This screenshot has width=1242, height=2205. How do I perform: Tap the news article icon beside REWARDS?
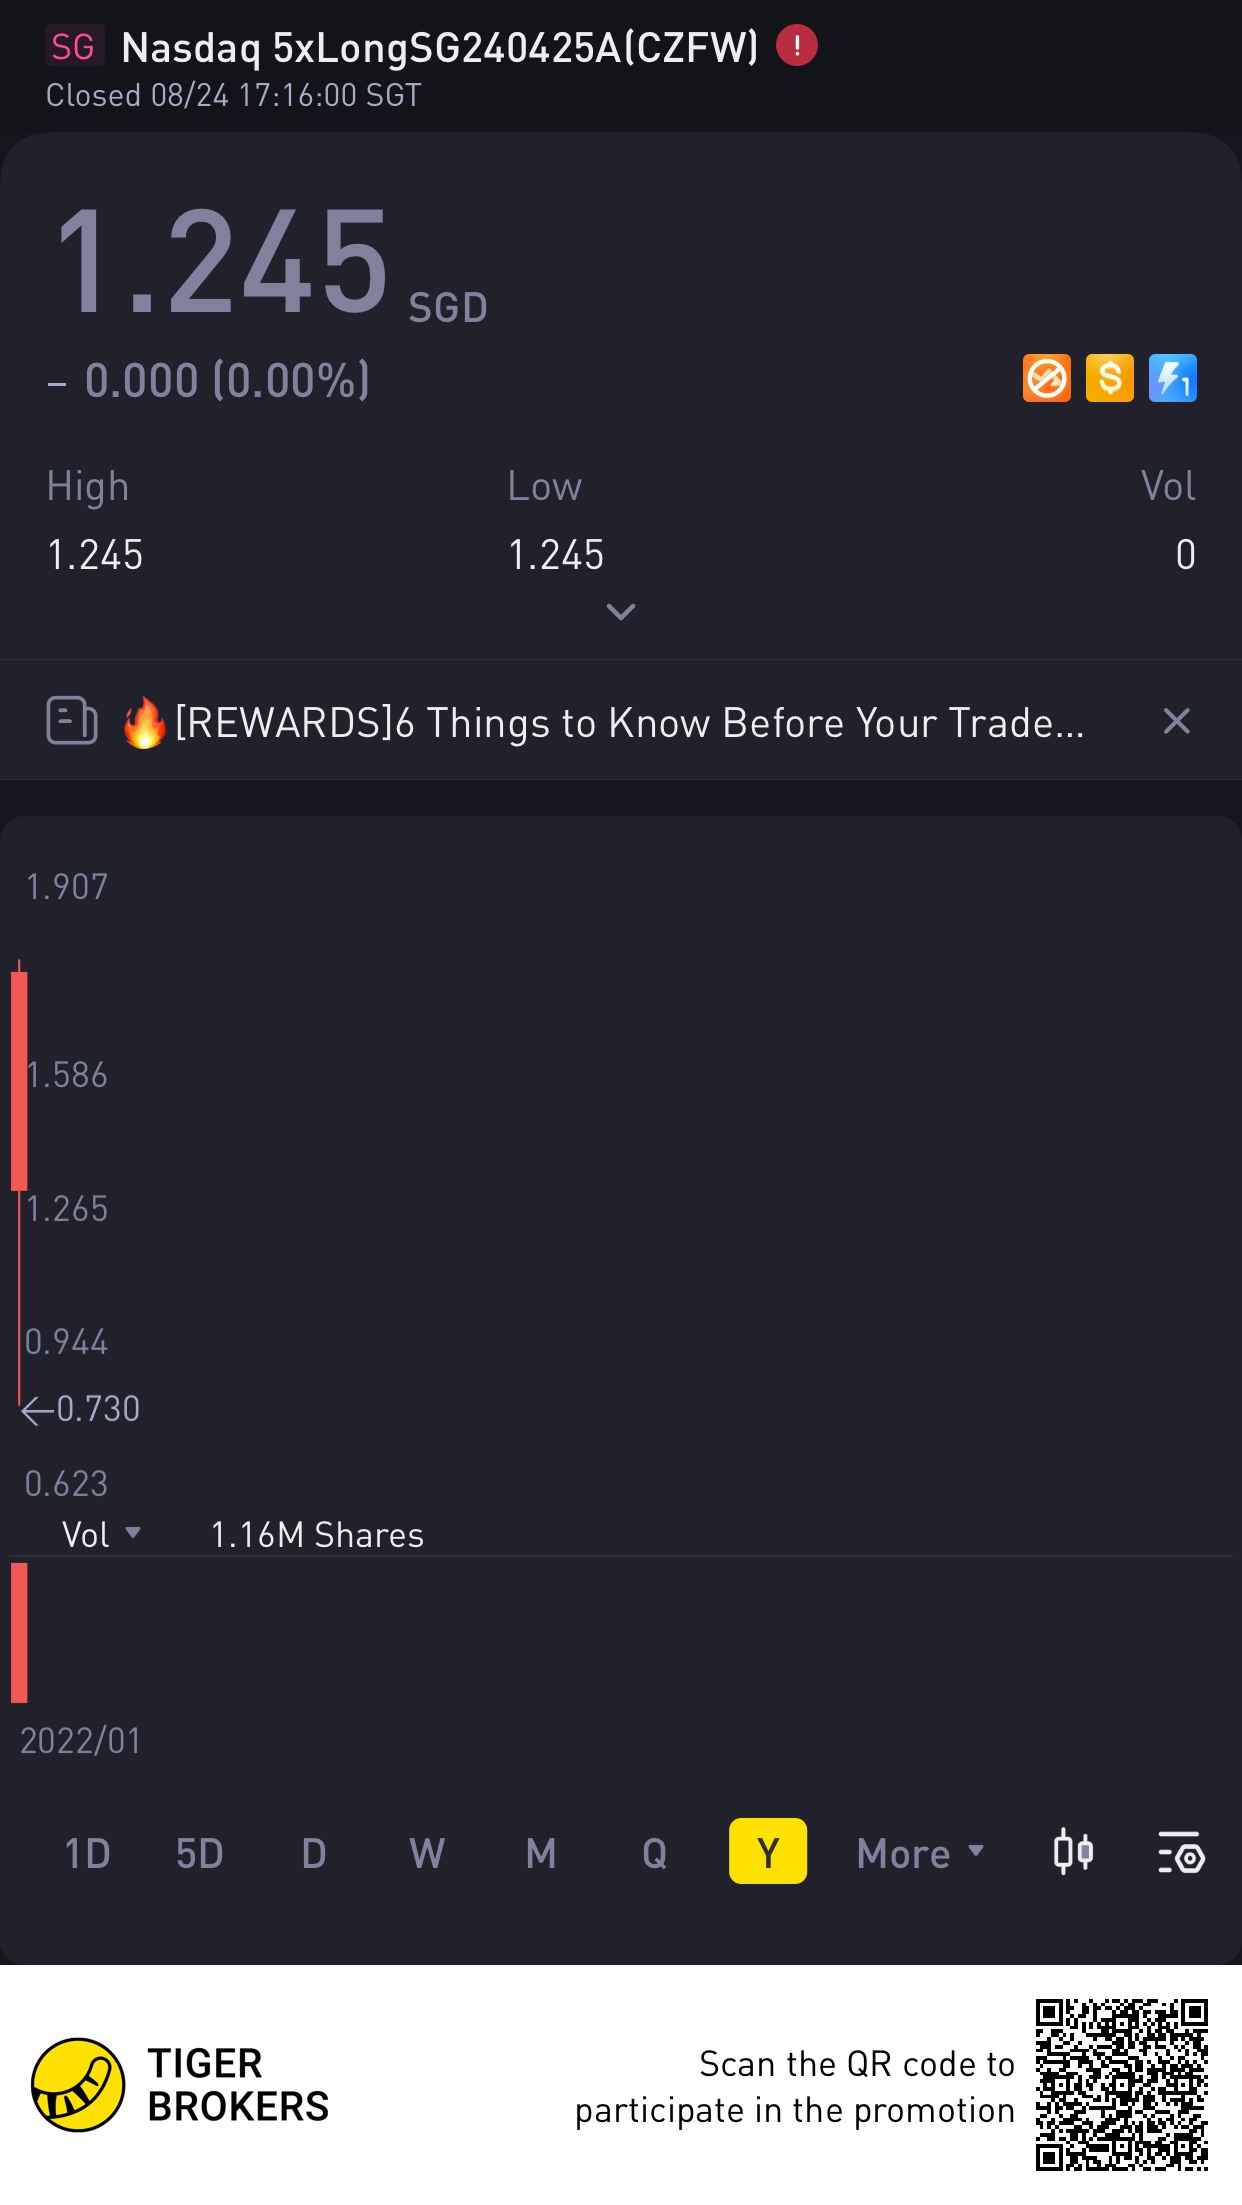[x=72, y=721]
